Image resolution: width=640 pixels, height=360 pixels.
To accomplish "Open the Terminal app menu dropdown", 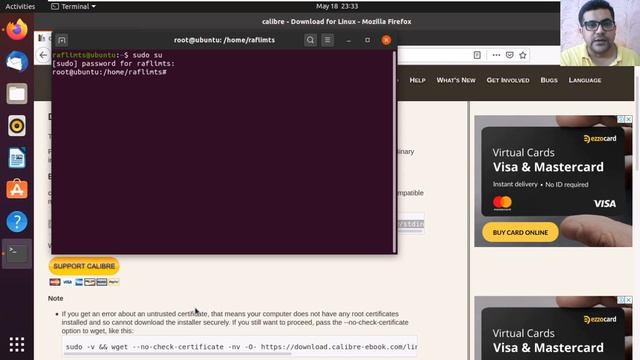I will (x=73, y=6).
